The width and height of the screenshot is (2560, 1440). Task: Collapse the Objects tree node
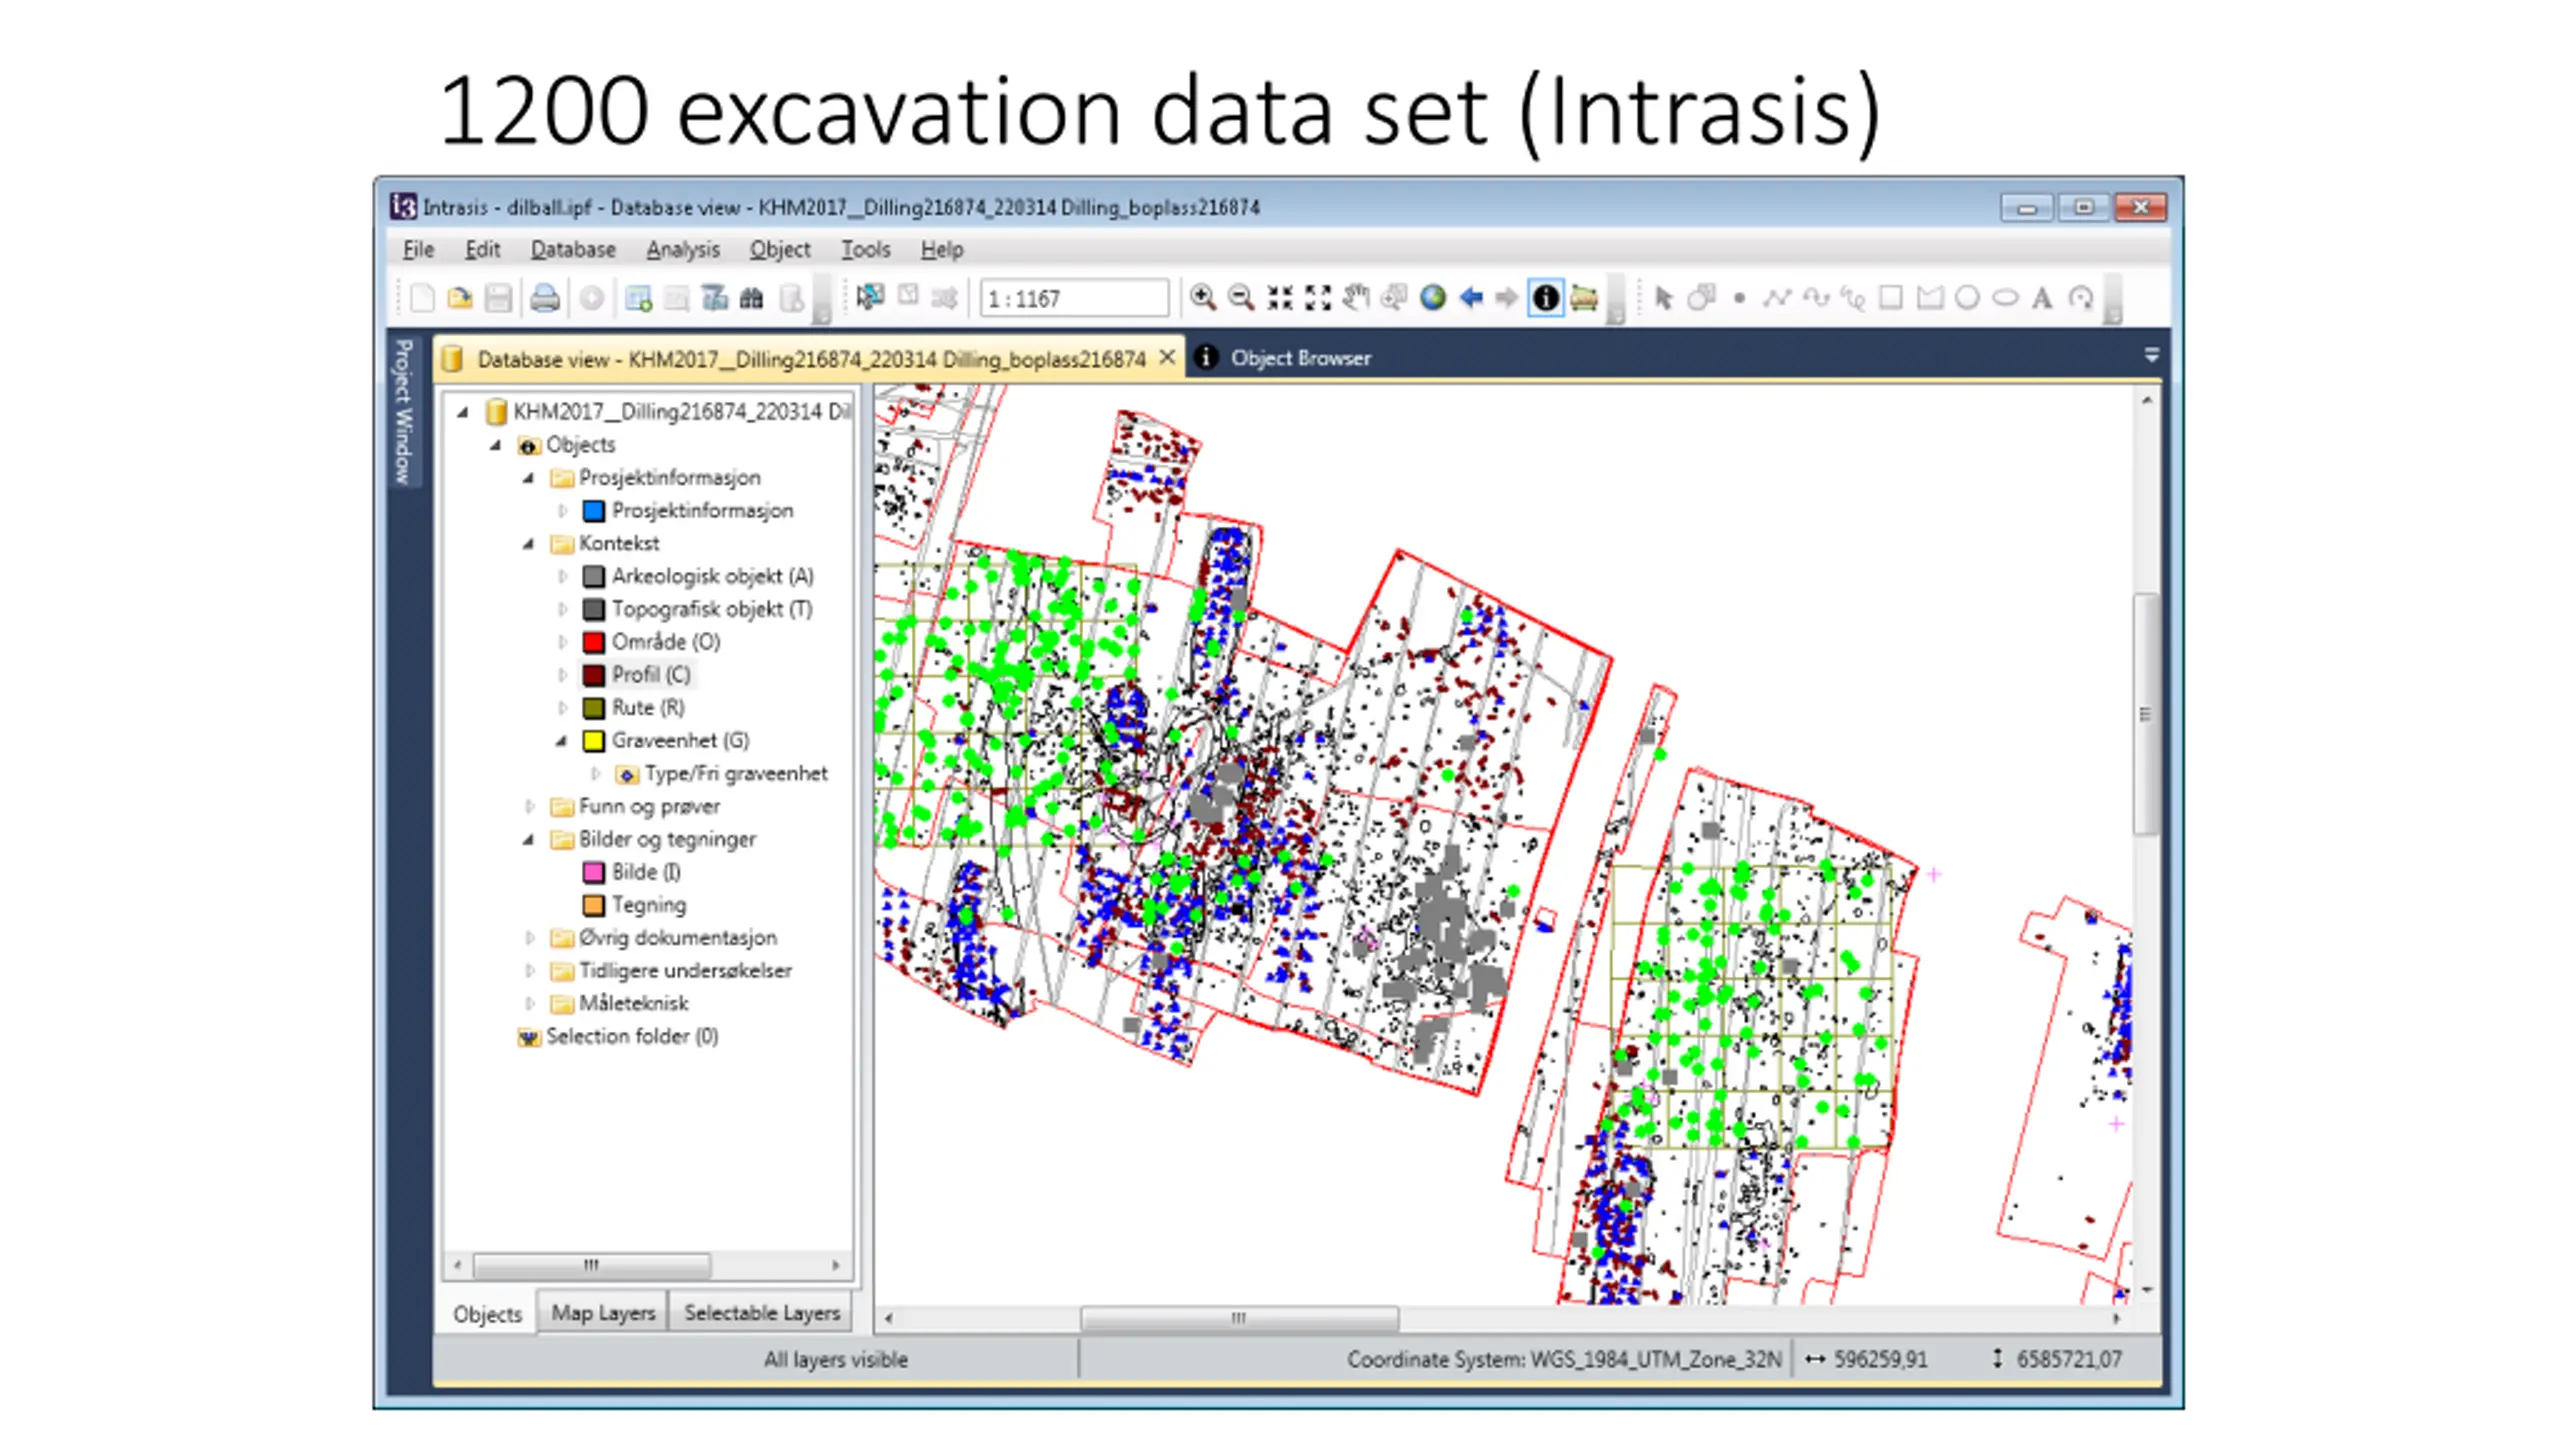495,445
